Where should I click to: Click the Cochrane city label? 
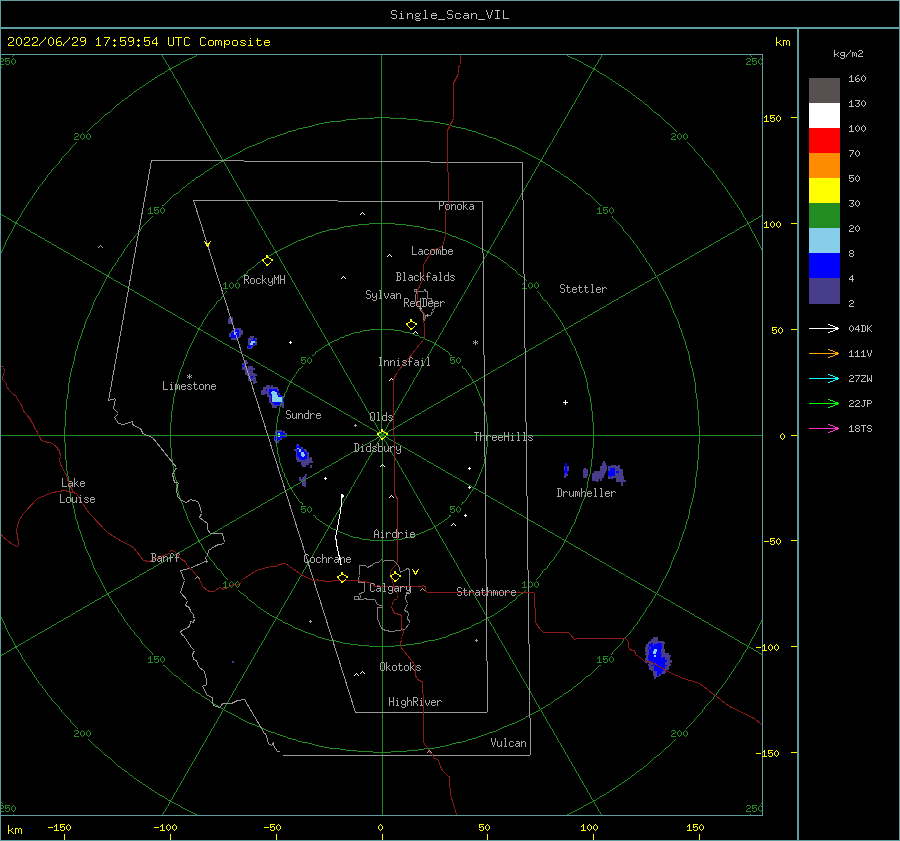(x=327, y=559)
